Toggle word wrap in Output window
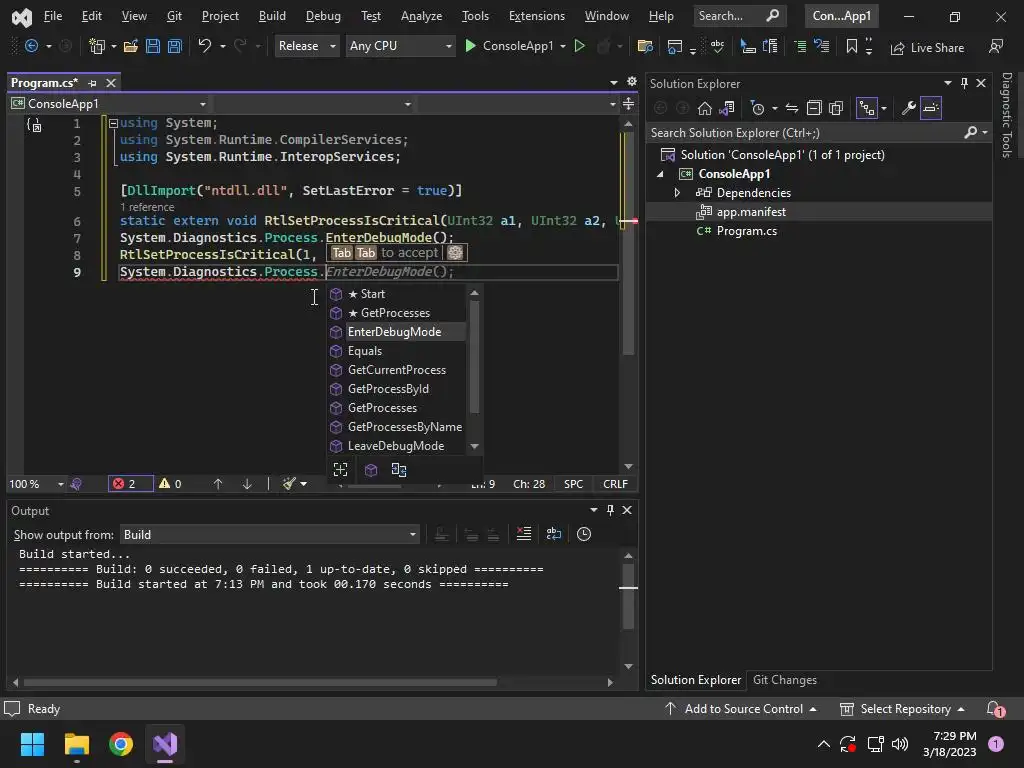Image resolution: width=1024 pixels, height=768 pixels. coord(554,534)
